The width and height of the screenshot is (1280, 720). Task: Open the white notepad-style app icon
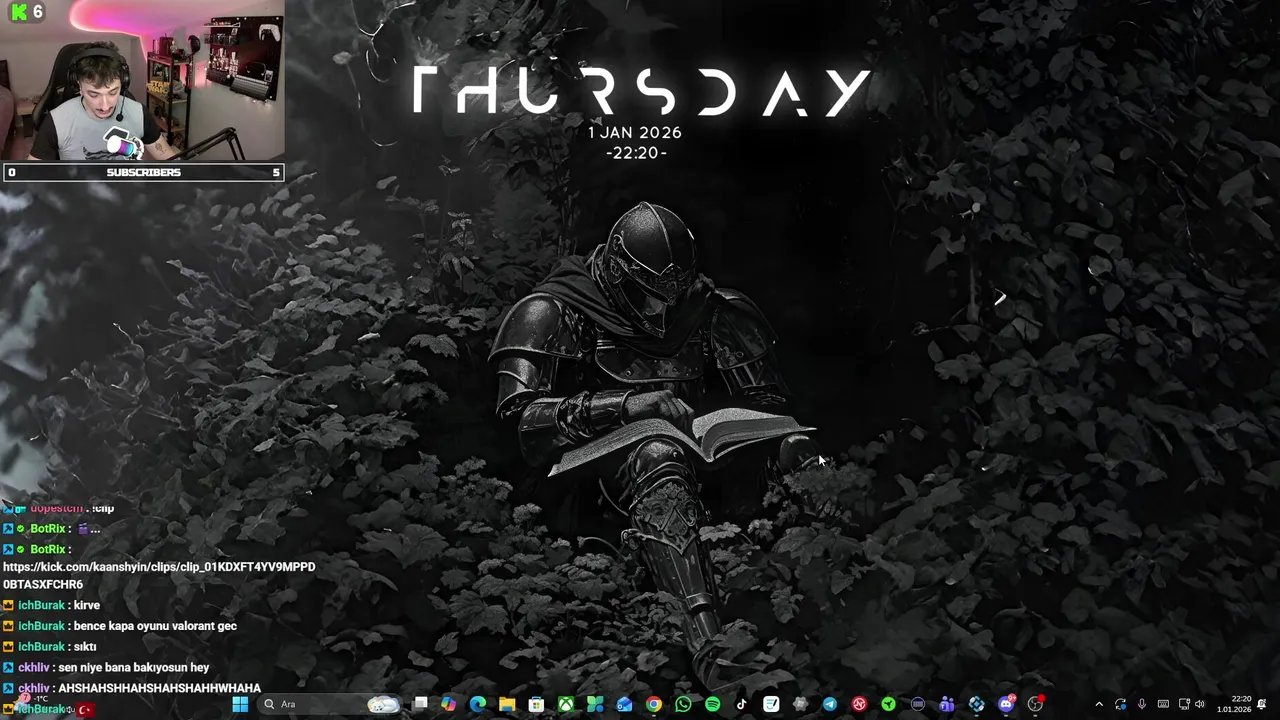point(771,704)
